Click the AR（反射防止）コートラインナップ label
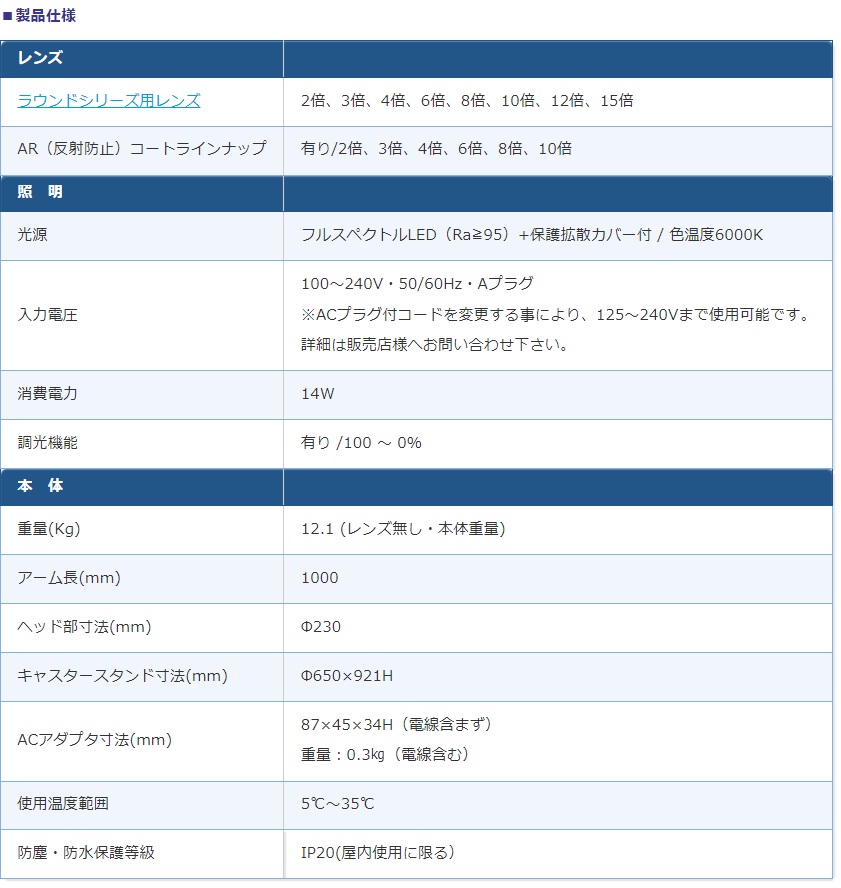Viewport: 841px width, 888px height. 142,149
